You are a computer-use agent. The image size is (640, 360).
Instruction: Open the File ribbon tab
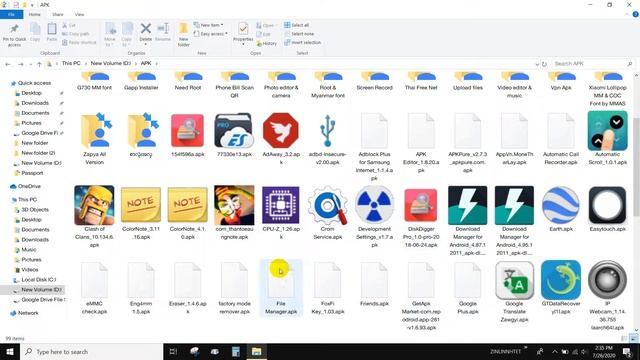(x=11, y=14)
